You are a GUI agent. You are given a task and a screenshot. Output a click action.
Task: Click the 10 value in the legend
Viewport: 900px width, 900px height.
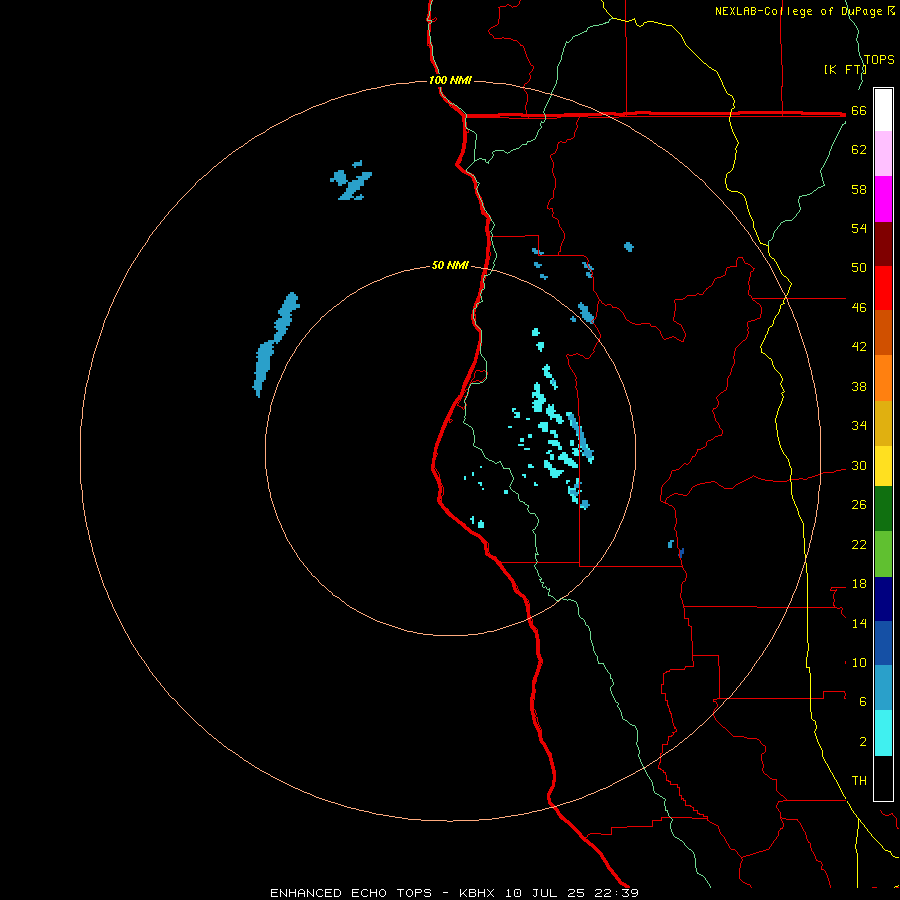point(859,663)
